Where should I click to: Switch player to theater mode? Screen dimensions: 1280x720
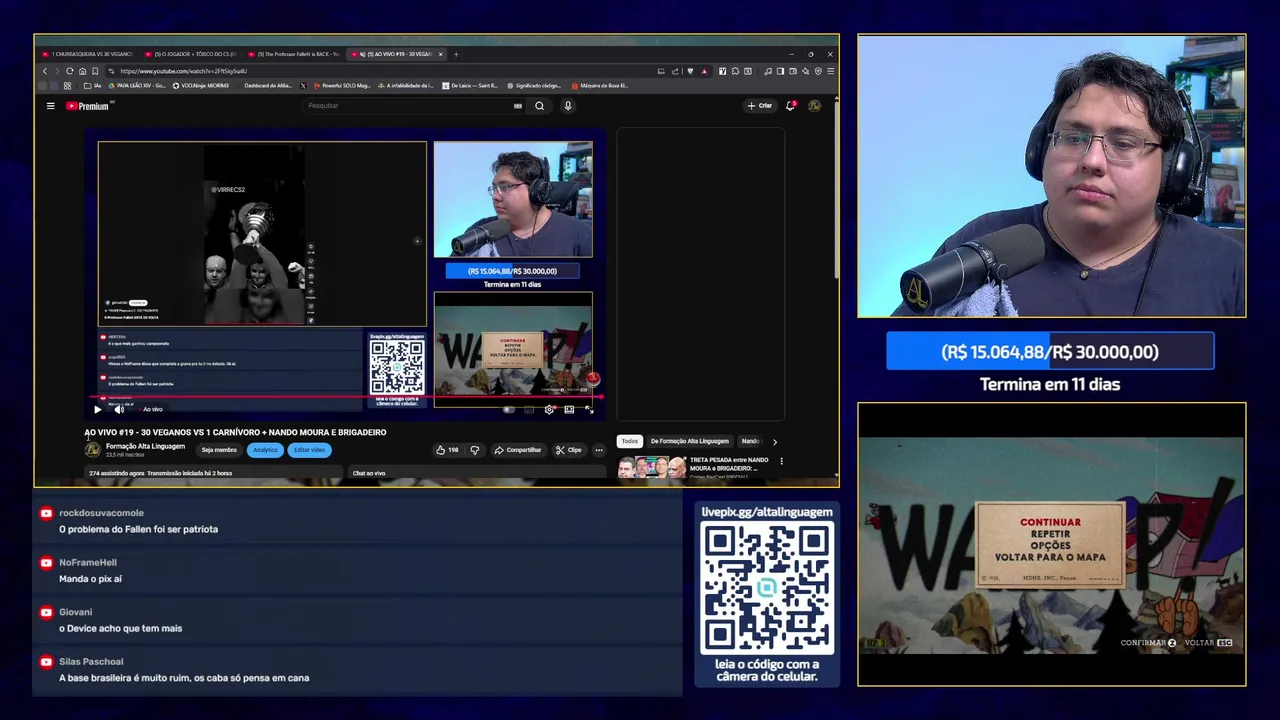click(569, 409)
